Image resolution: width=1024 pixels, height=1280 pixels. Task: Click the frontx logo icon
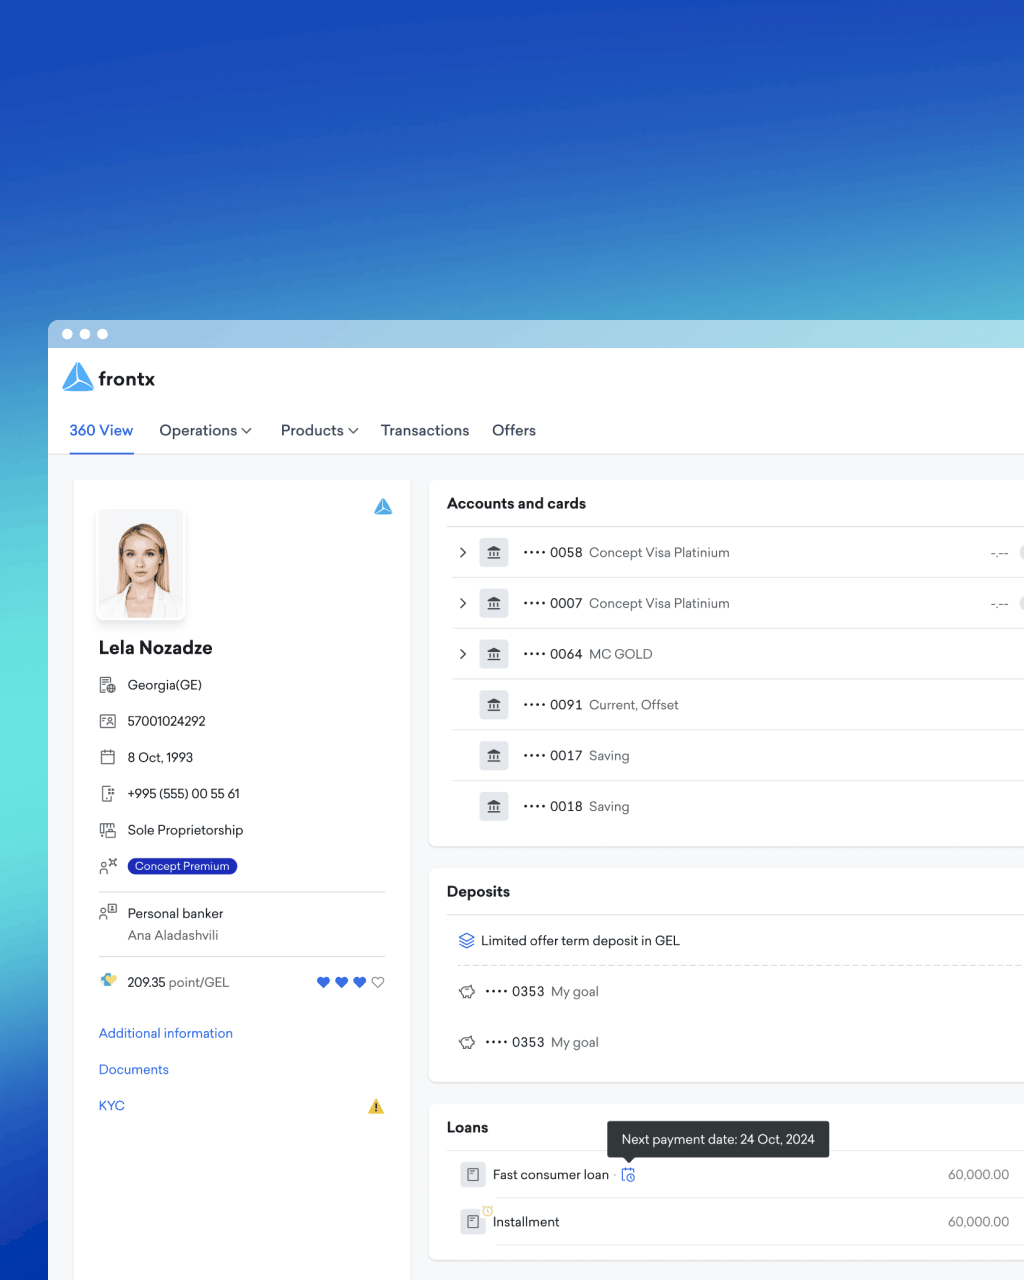[x=78, y=376]
